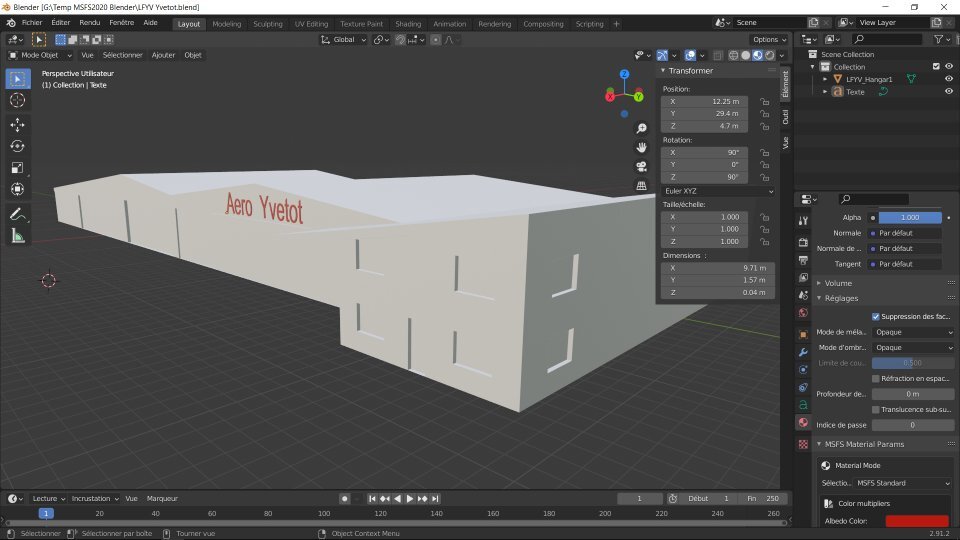Select the Measure tool
960x540 pixels.
coord(17,236)
